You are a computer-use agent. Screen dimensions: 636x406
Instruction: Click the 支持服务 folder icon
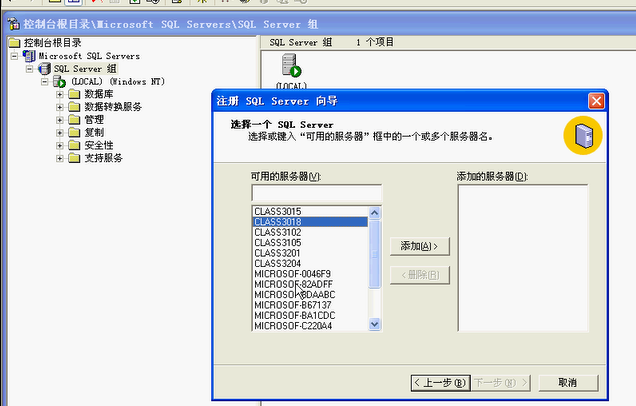[x=74, y=158]
